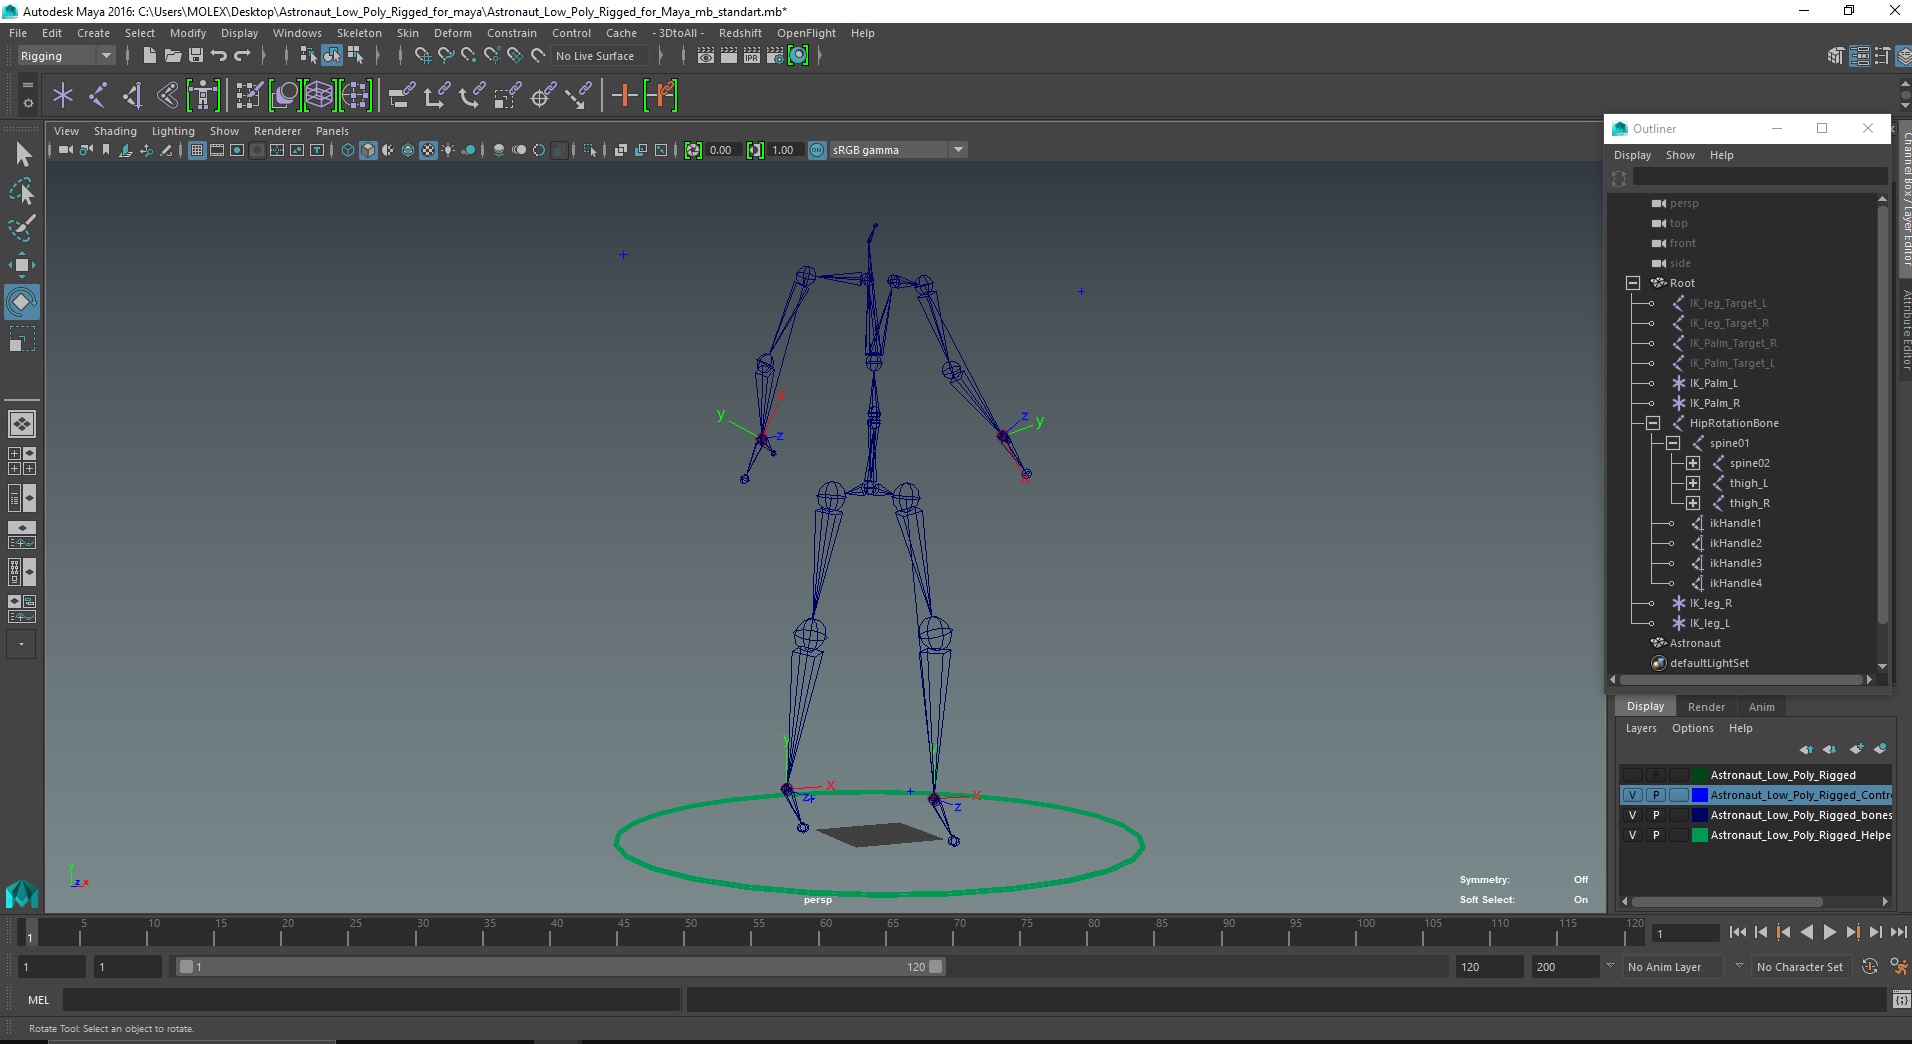Activate the Lasso select tool
This screenshot has height=1044, width=1912.
click(22, 190)
